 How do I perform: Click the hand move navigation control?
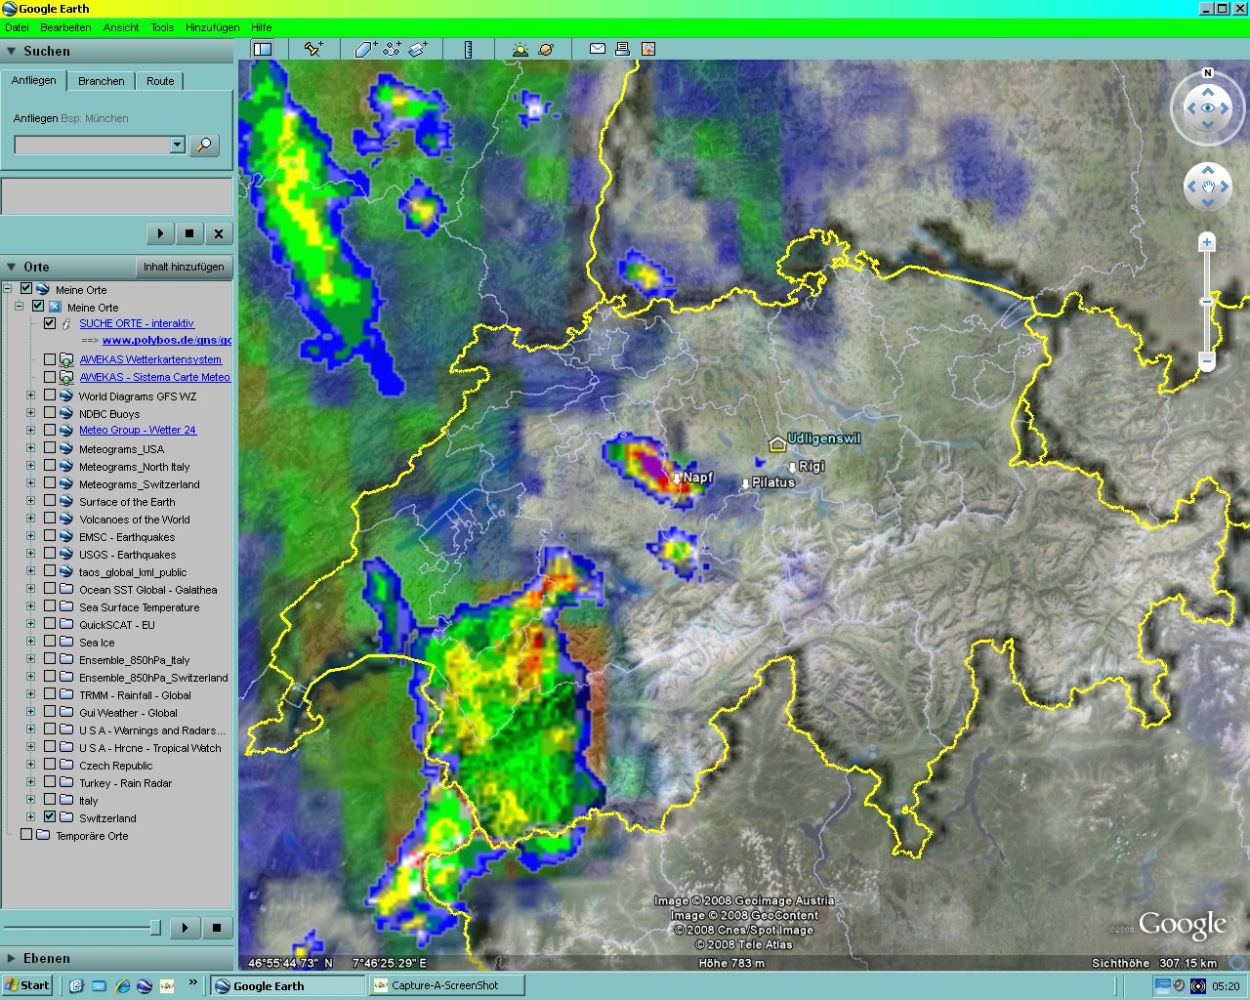coord(1208,187)
